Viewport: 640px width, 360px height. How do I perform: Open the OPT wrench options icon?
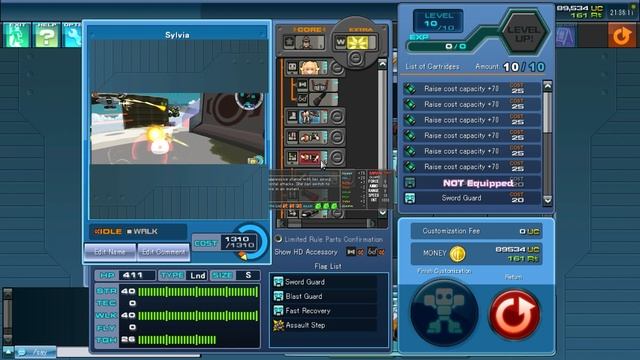(72, 35)
